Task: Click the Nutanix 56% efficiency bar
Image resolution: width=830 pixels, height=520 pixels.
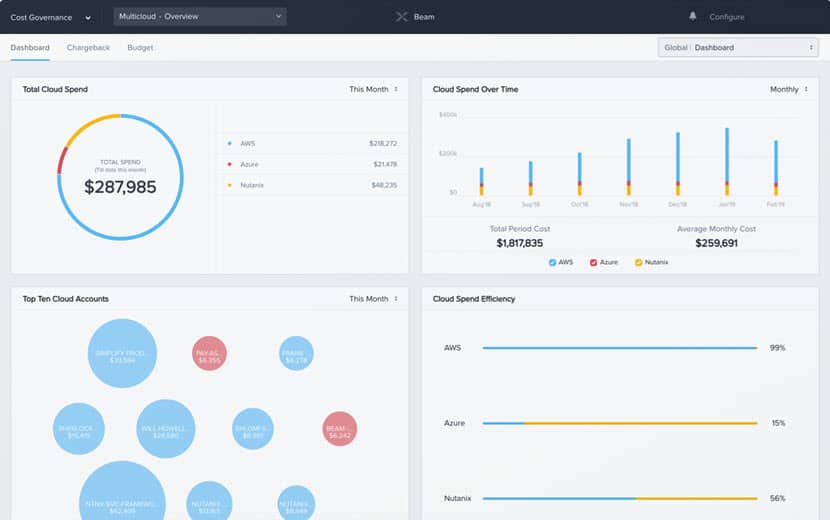Action: pos(620,498)
